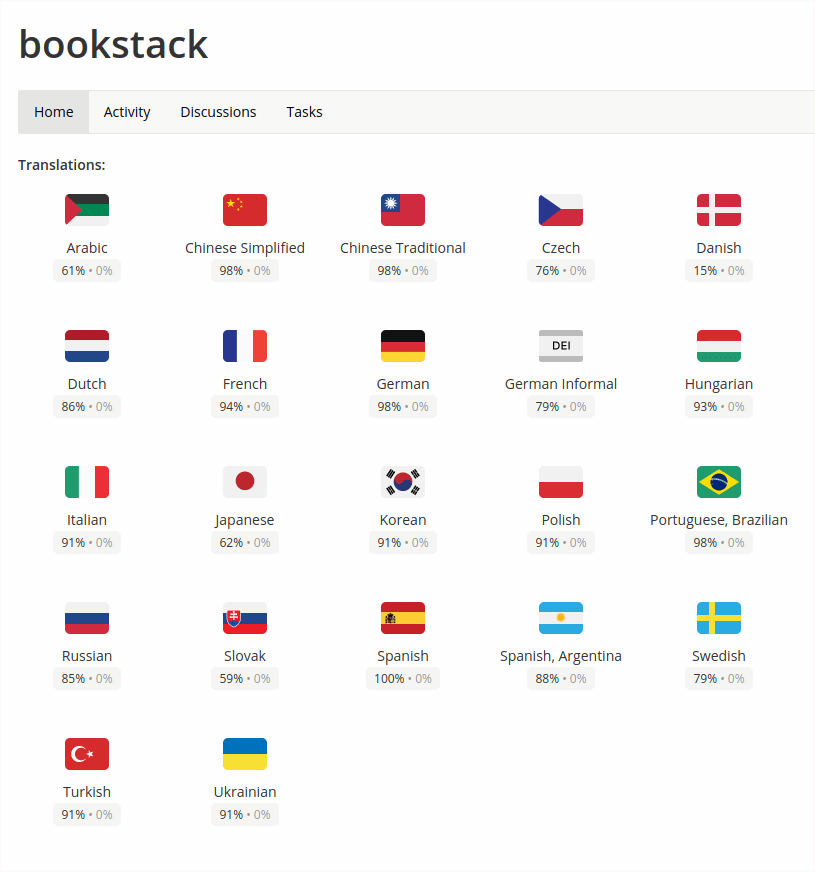
Task: Choose the Polish flag icon
Action: [x=560, y=482]
